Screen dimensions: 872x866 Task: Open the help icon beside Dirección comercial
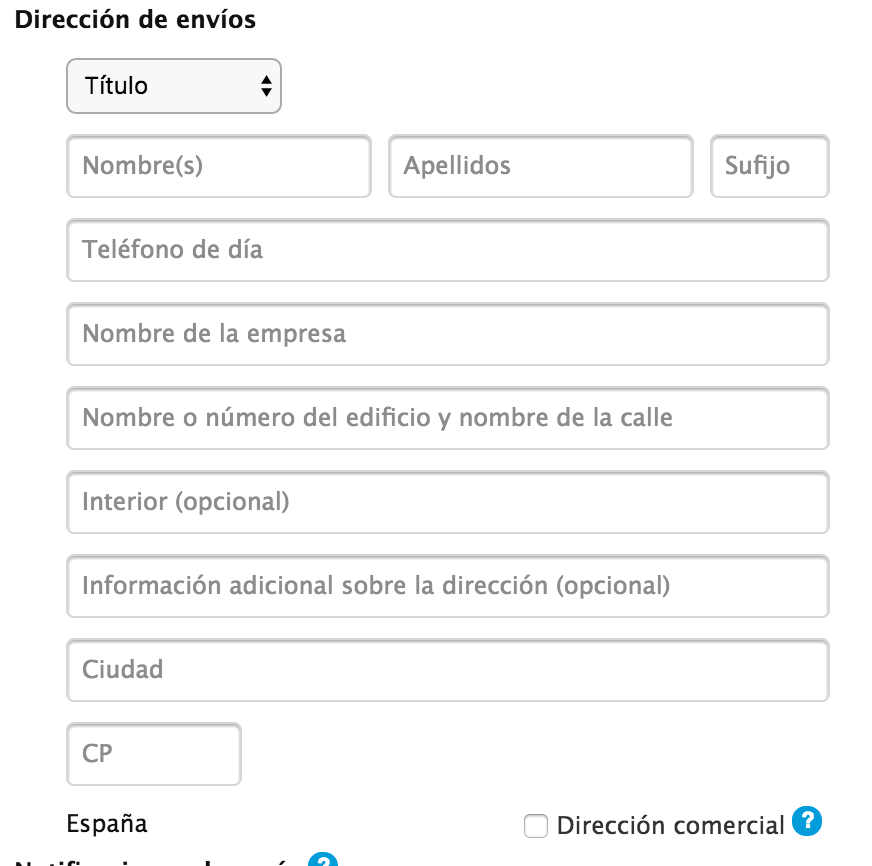806,822
